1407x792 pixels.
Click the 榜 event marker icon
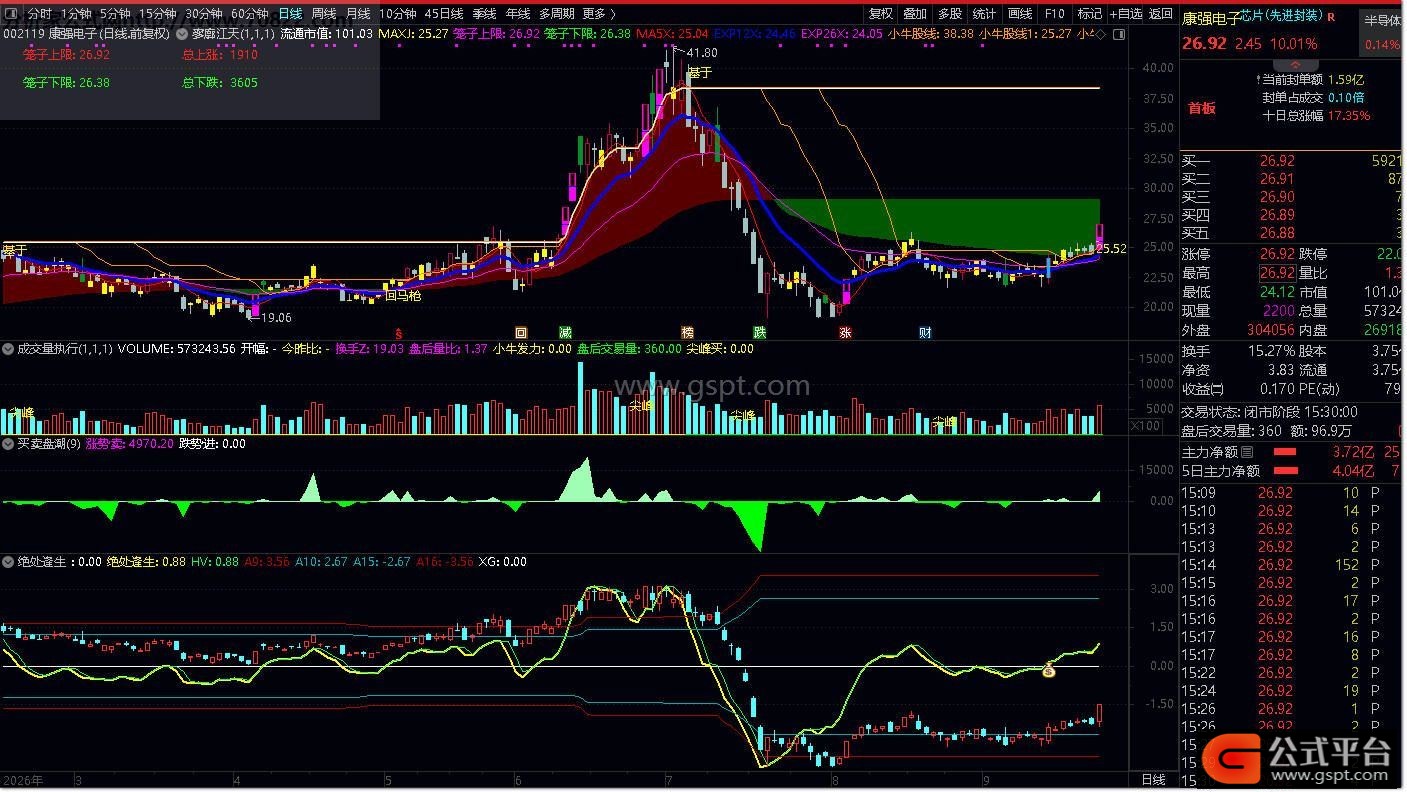pyautogui.click(x=688, y=333)
